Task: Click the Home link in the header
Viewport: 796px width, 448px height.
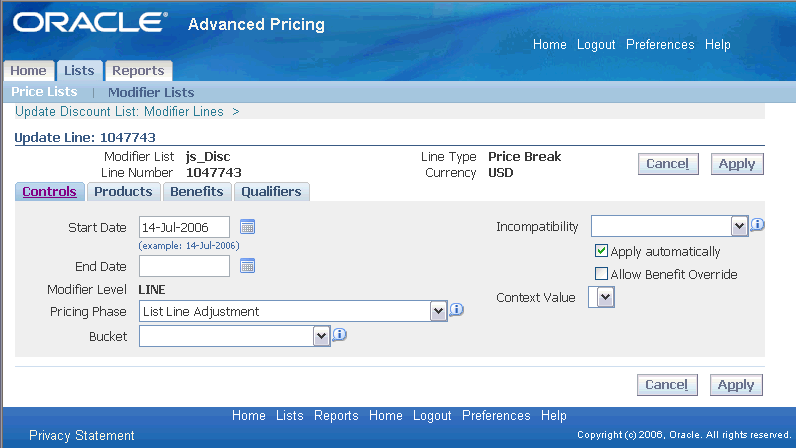Action: pyautogui.click(x=549, y=45)
